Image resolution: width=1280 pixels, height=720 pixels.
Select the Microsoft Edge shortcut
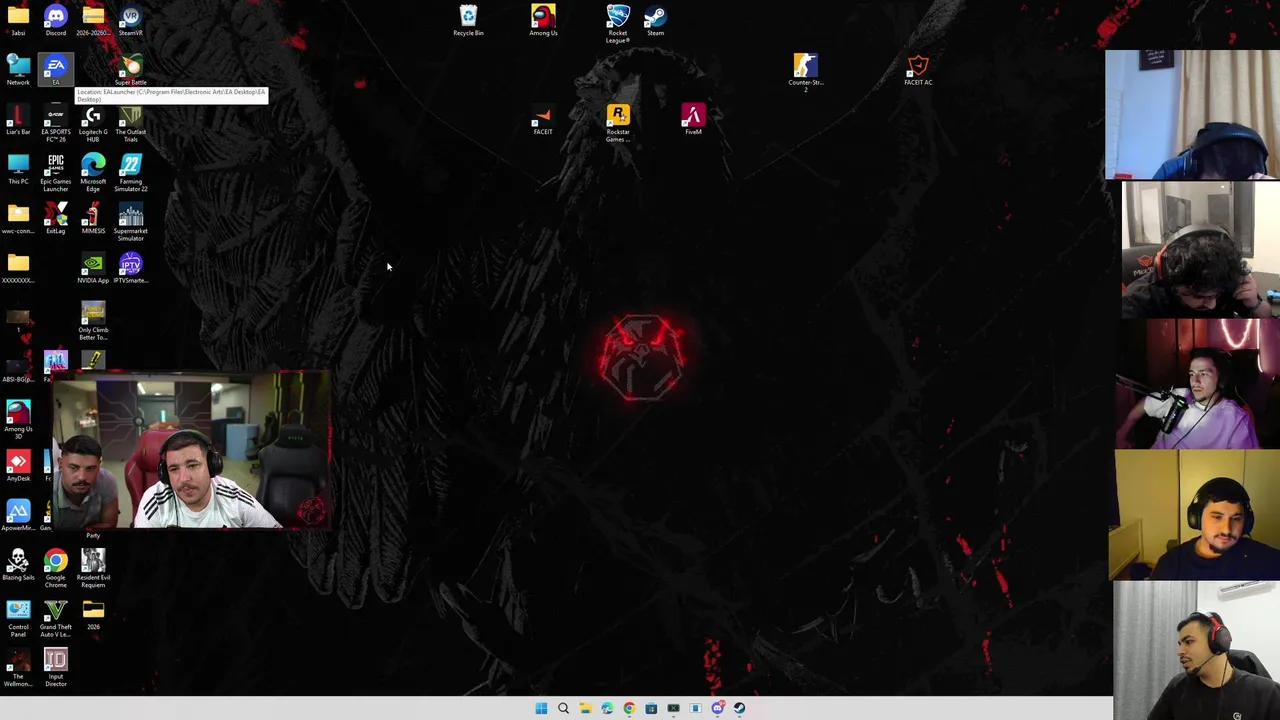(x=93, y=172)
